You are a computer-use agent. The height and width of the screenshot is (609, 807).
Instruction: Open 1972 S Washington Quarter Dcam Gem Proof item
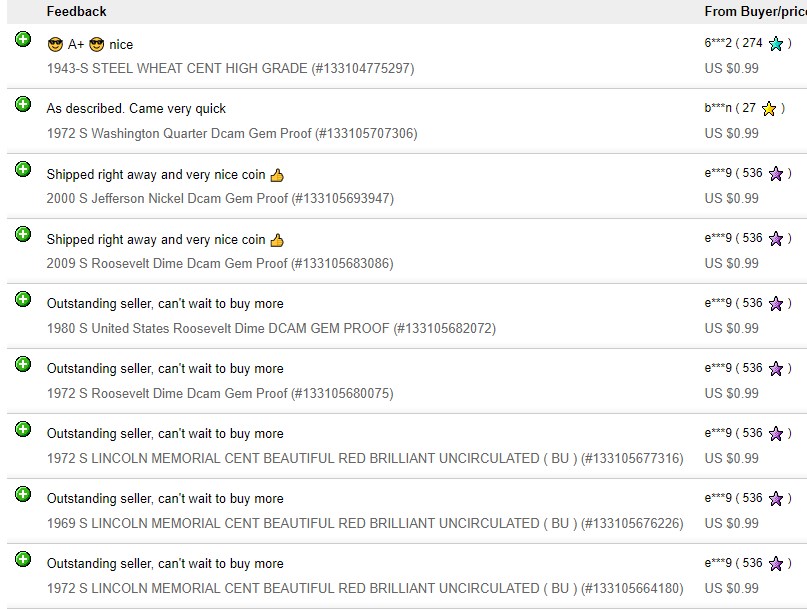[x=232, y=133]
